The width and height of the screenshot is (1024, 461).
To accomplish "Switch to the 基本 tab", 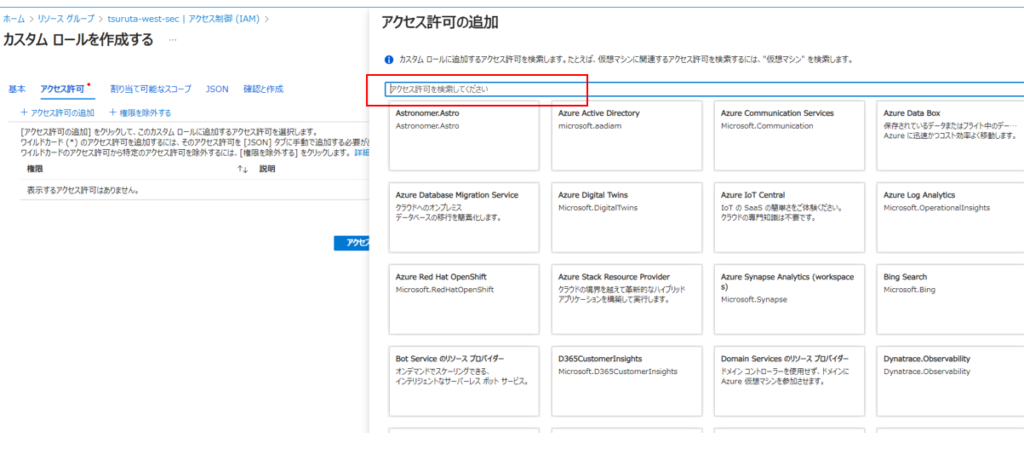I will 17,89.
